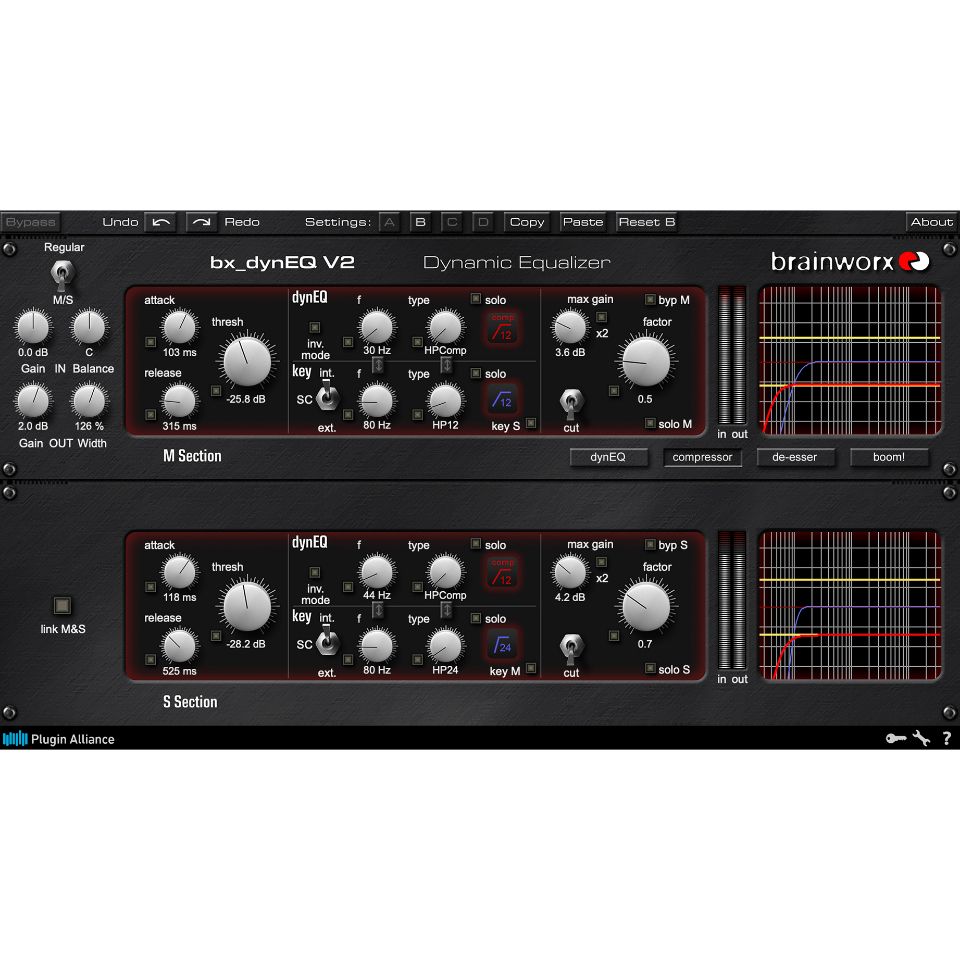Enable key M checkbox
The width and height of the screenshot is (960, 960).
point(531,668)
